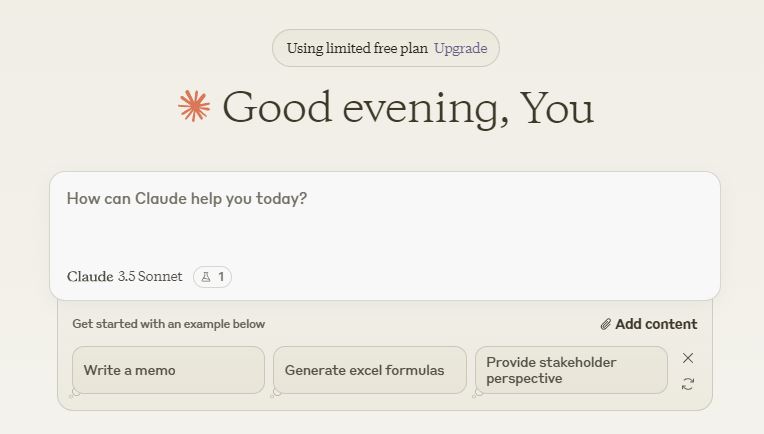This screenshot has height=434, width=764.
Task: Click the Get started with an example below label
Action: click(169, 324)
